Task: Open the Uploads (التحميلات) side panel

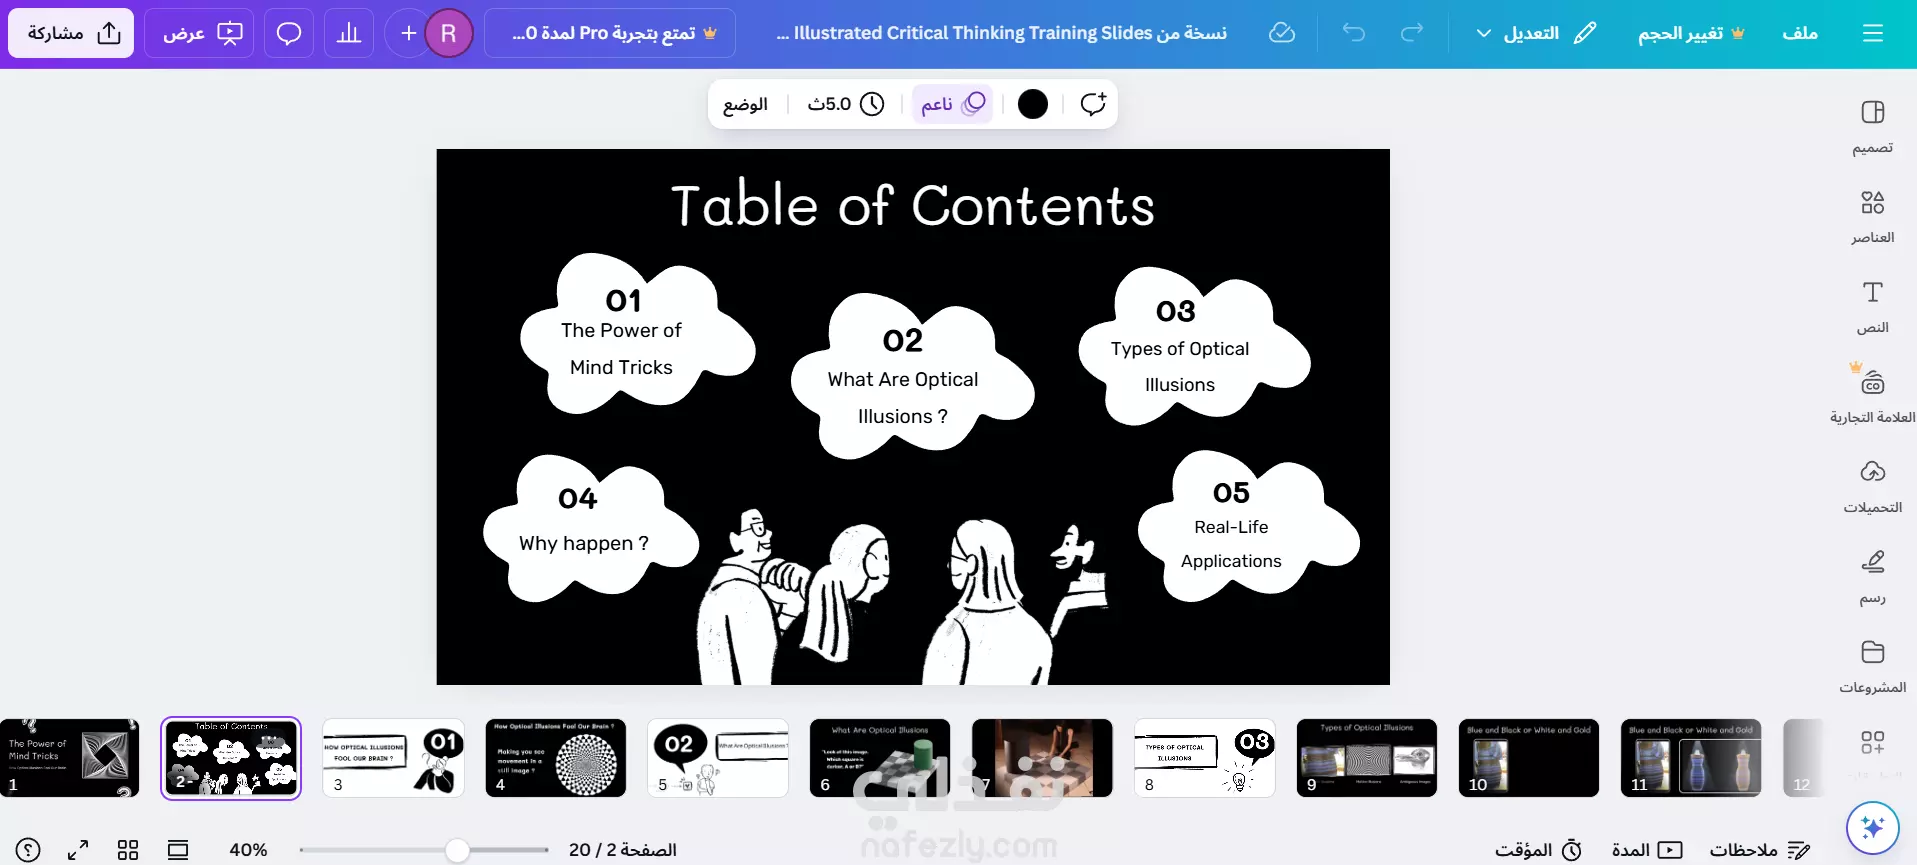Action: click(x=1872, y=487)
